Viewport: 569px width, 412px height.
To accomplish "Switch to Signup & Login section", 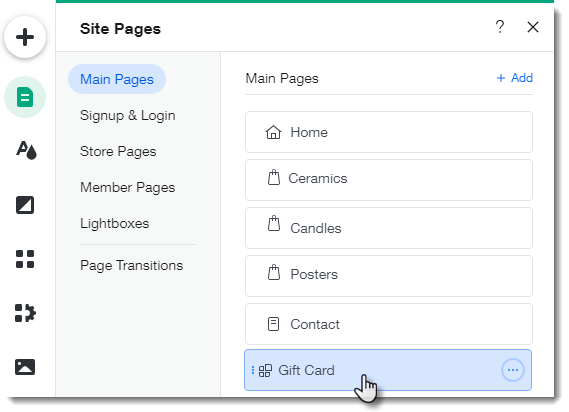I will pyautogui.click(x=128, y=115).
